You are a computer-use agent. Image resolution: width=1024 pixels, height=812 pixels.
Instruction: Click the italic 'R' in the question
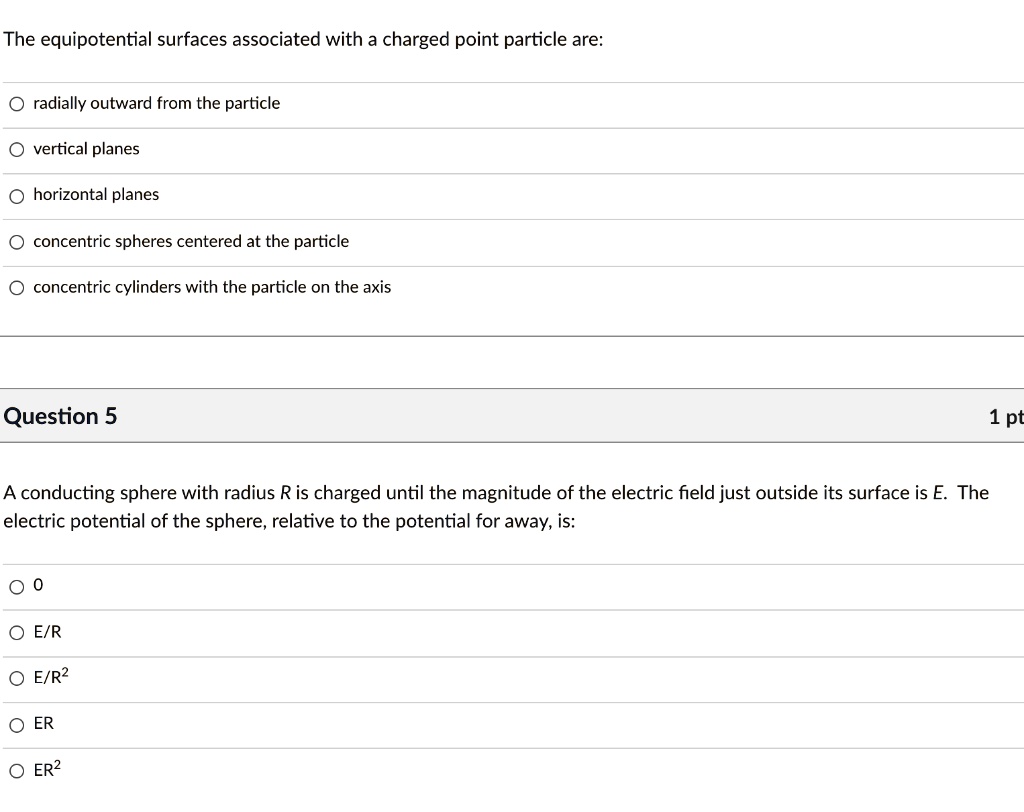point(286,493)
